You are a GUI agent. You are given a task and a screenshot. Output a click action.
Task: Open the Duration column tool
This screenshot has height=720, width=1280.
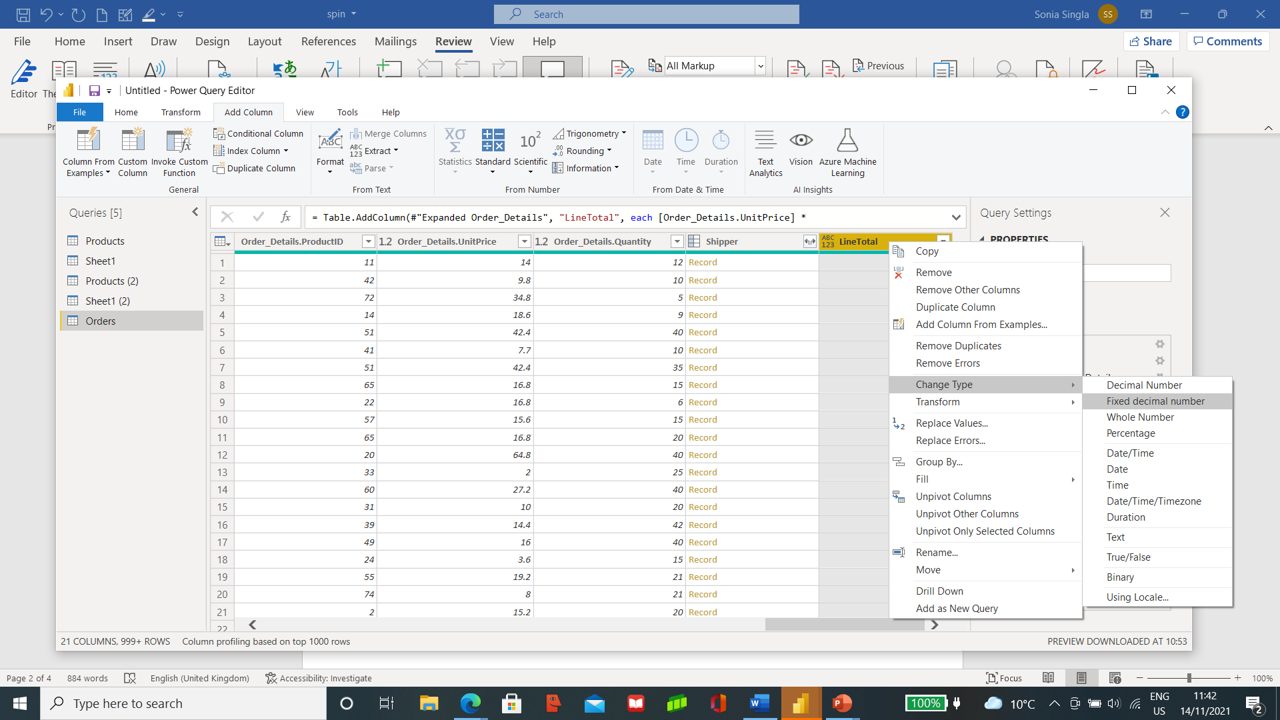pyautogui.click(x=721, y=150)
